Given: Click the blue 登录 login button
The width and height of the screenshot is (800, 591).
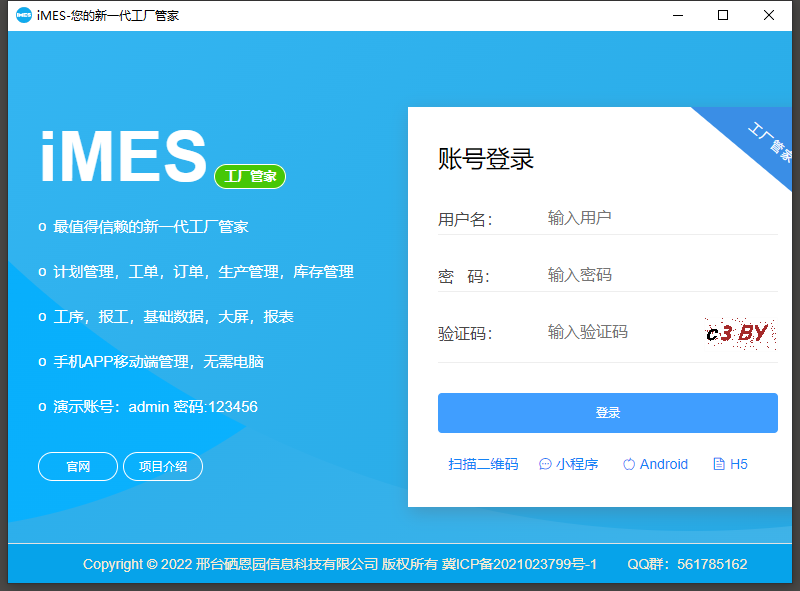Looking at the screenshot, I should coord(608,413).
